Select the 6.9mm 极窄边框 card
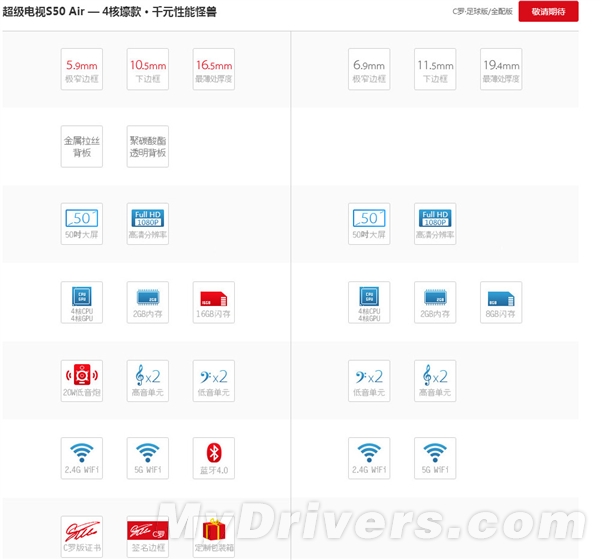The height and width of the screenshot is (560, 600). [x=369, y=69]
